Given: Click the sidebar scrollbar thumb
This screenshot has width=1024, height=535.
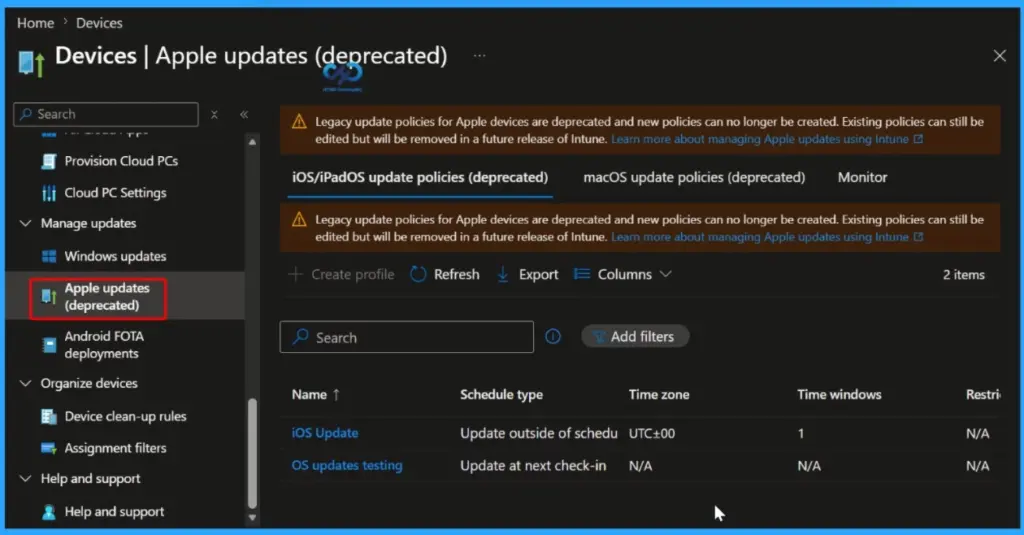Looking at the screenshot, I should [x=252, y=454].
